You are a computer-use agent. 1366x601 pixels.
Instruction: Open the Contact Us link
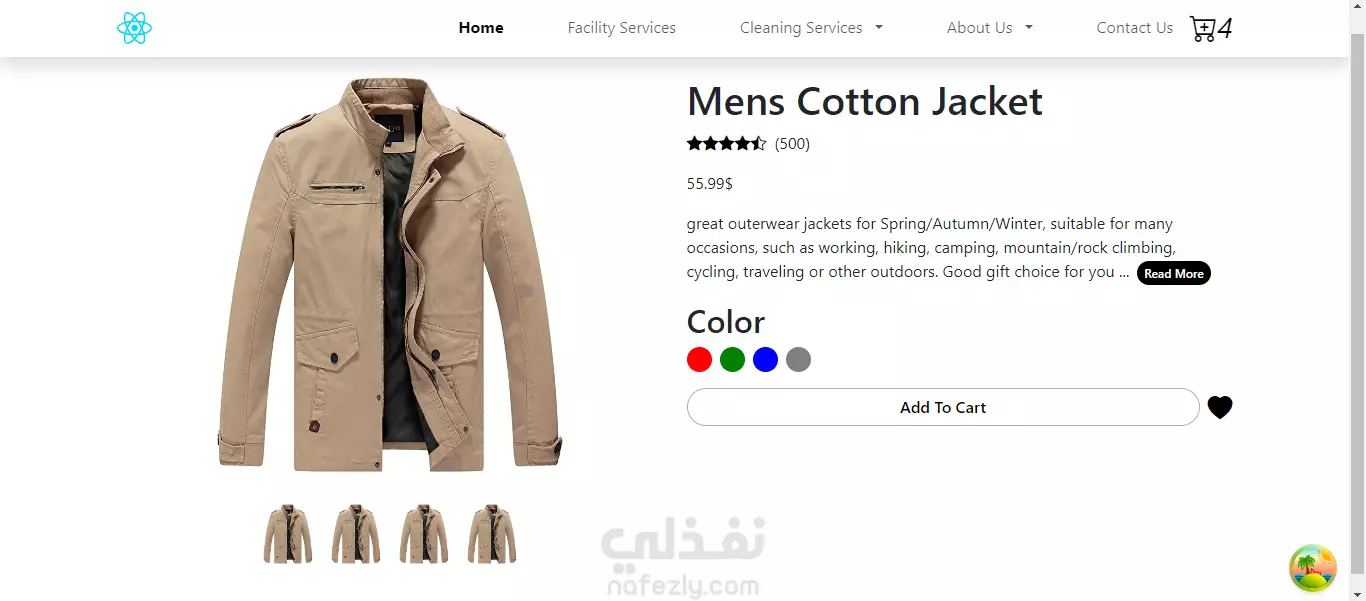(x=1134, y=28)
